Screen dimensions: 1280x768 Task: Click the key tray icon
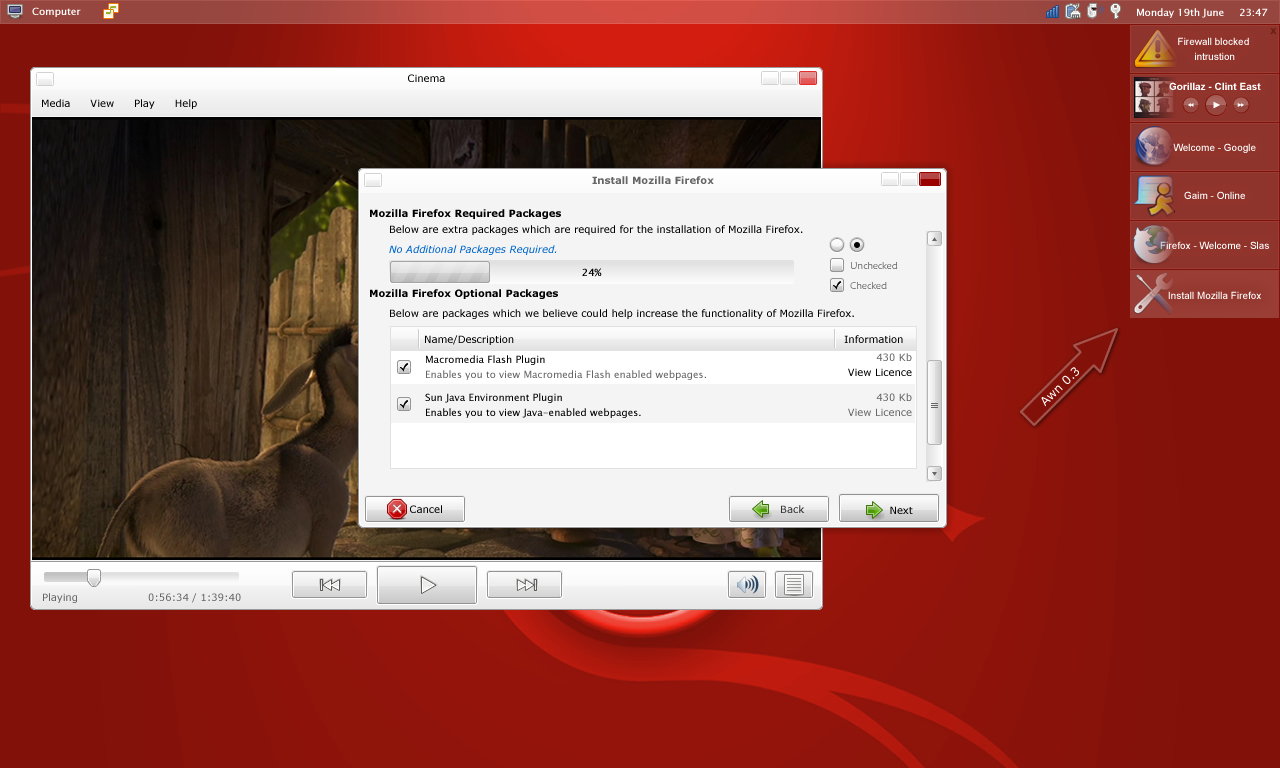[x=1115, y=12]
